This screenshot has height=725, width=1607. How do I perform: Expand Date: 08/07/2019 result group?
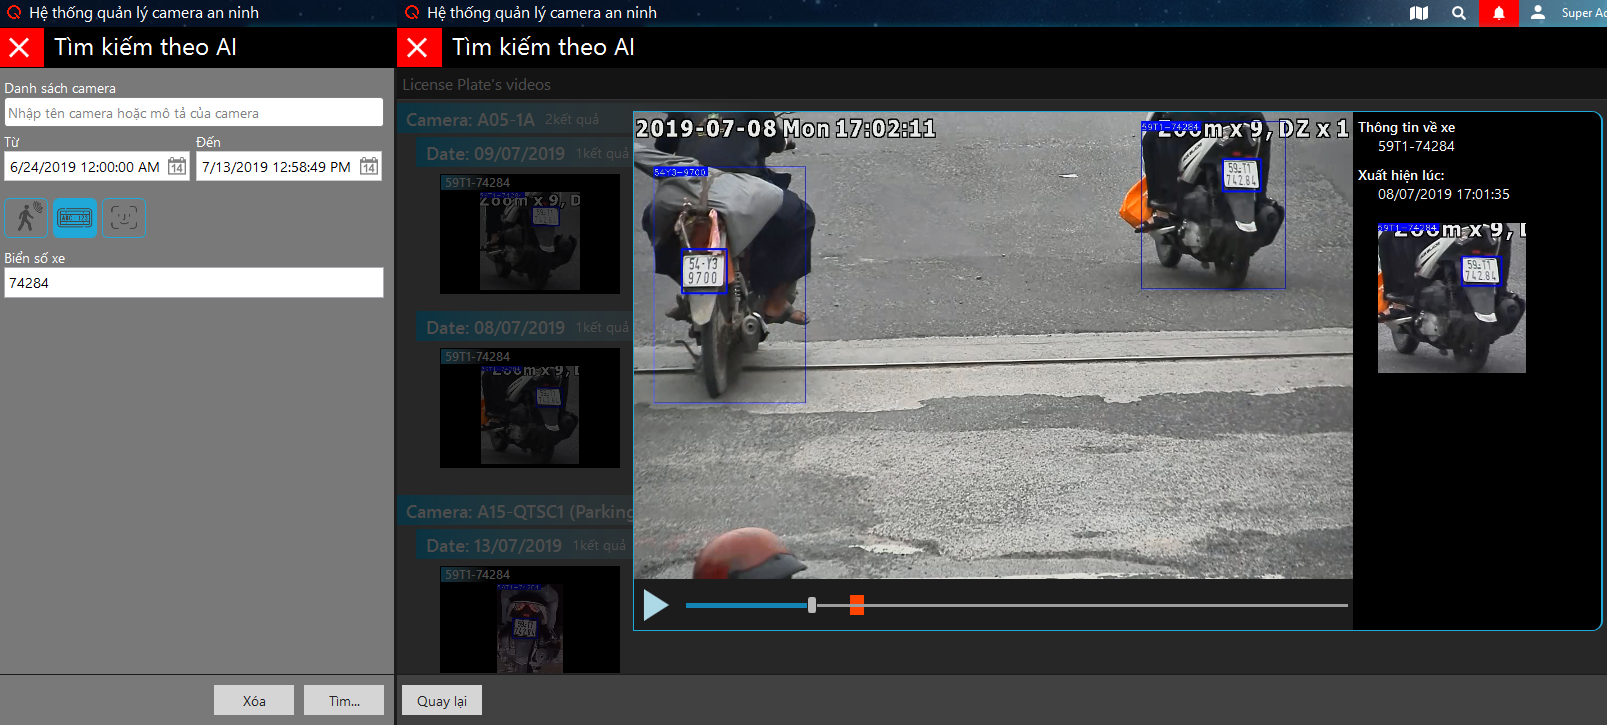(x=524, y=328)
